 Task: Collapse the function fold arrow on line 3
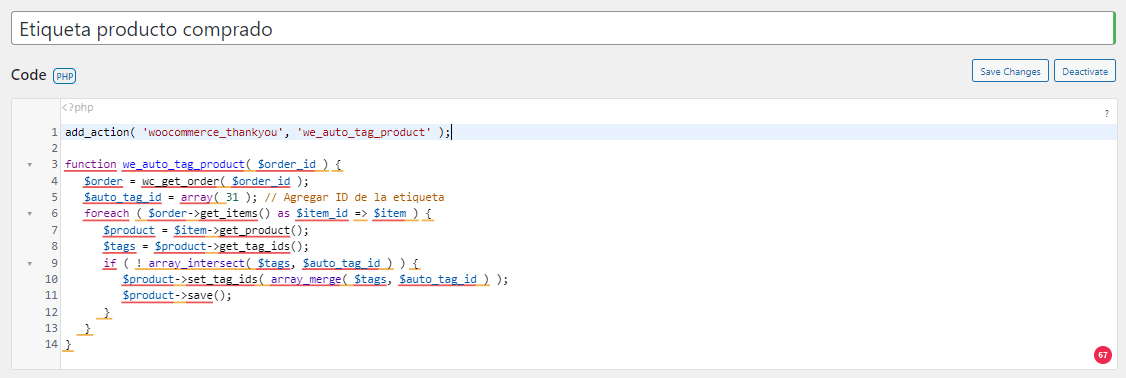pos(29,165)
